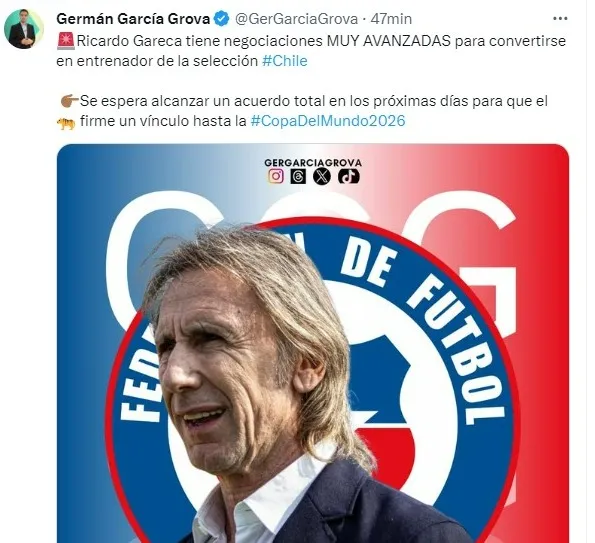Click the pointing hand emoji
The width and height of the screenshot is (595, 543).
69,101
